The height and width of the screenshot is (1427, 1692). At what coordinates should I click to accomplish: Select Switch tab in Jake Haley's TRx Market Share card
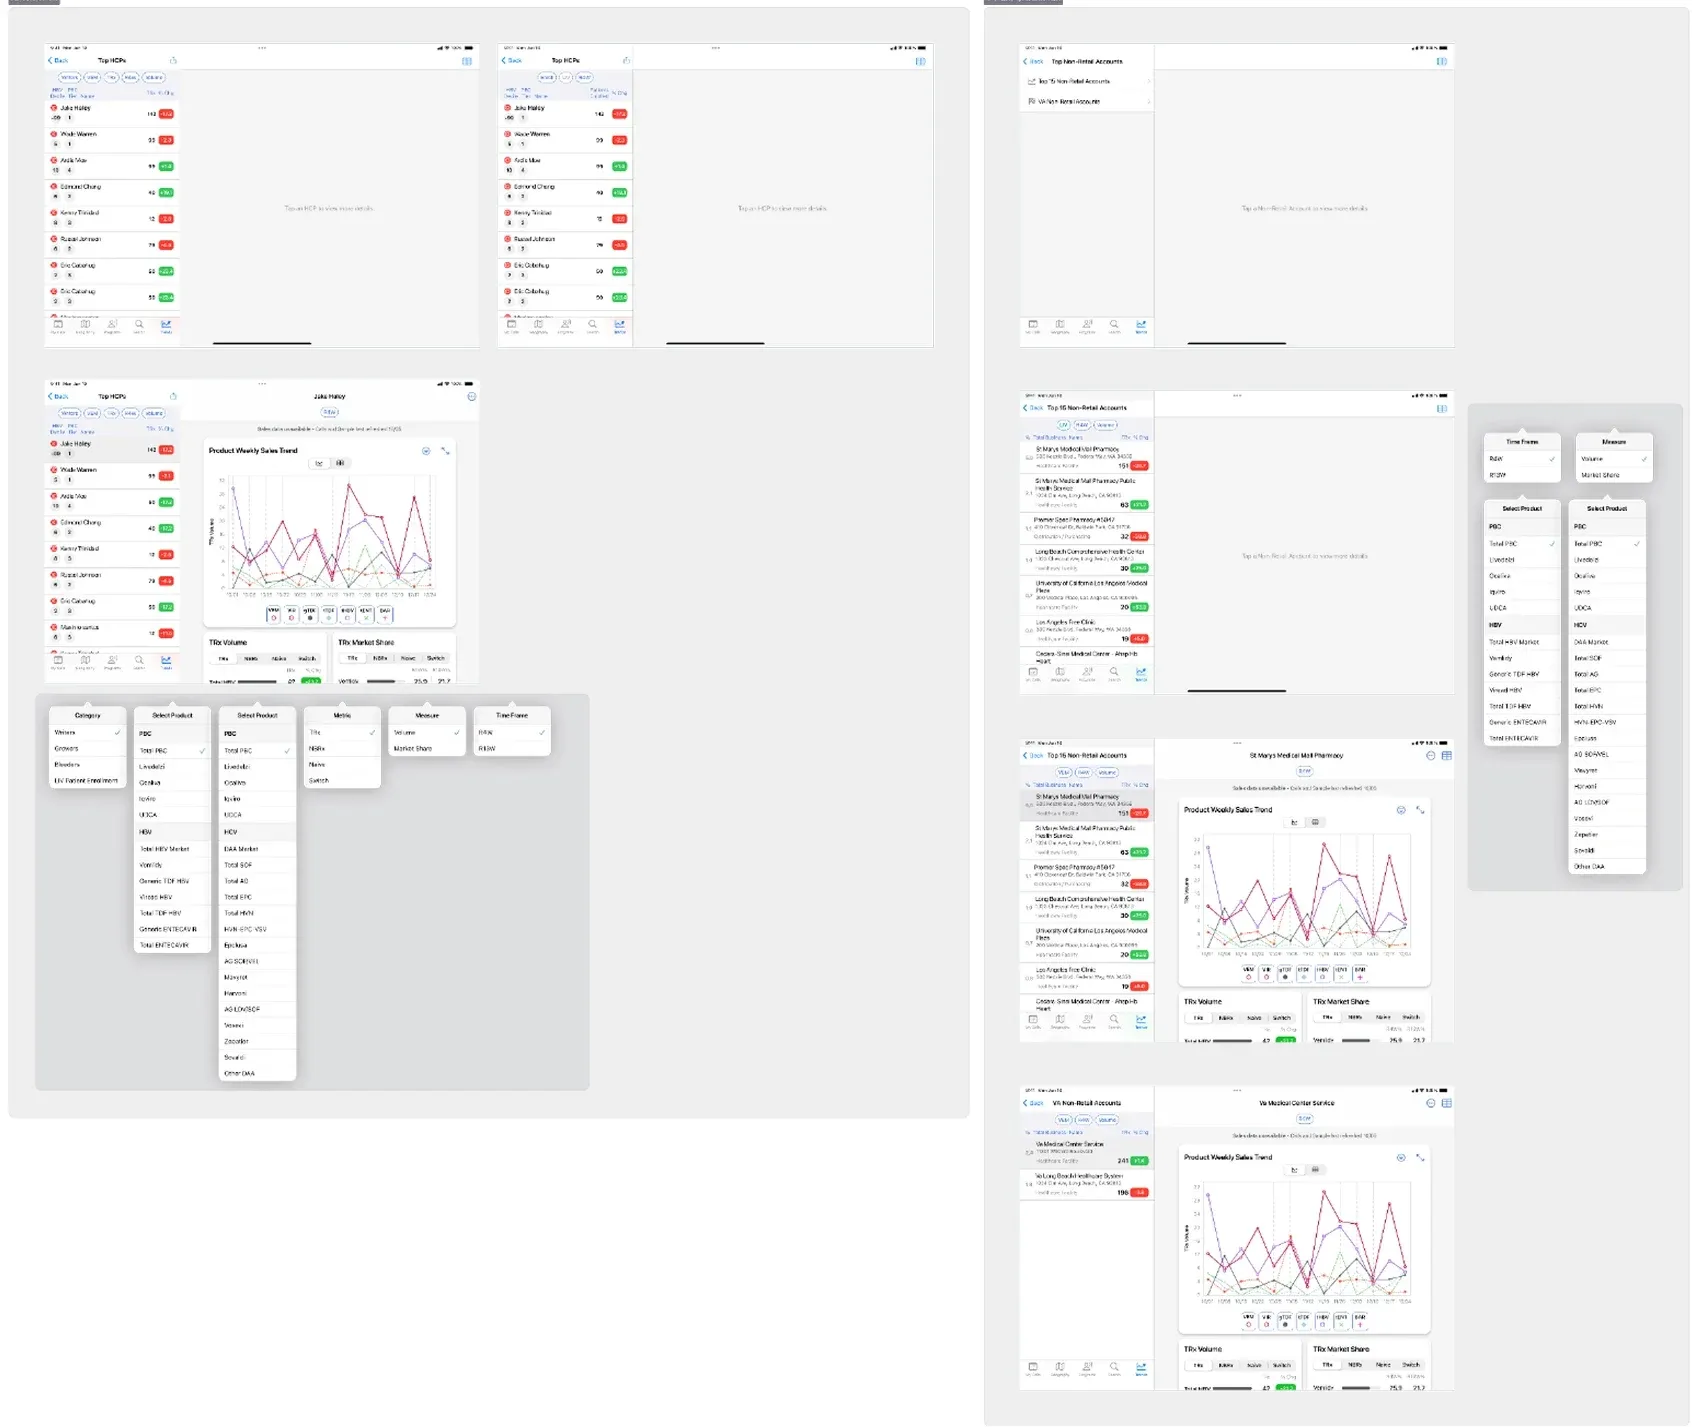pos(436,658)
